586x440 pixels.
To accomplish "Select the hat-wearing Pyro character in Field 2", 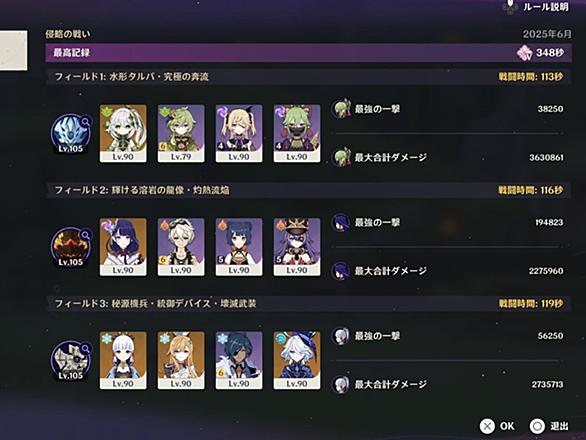I will tap(297, 247).
